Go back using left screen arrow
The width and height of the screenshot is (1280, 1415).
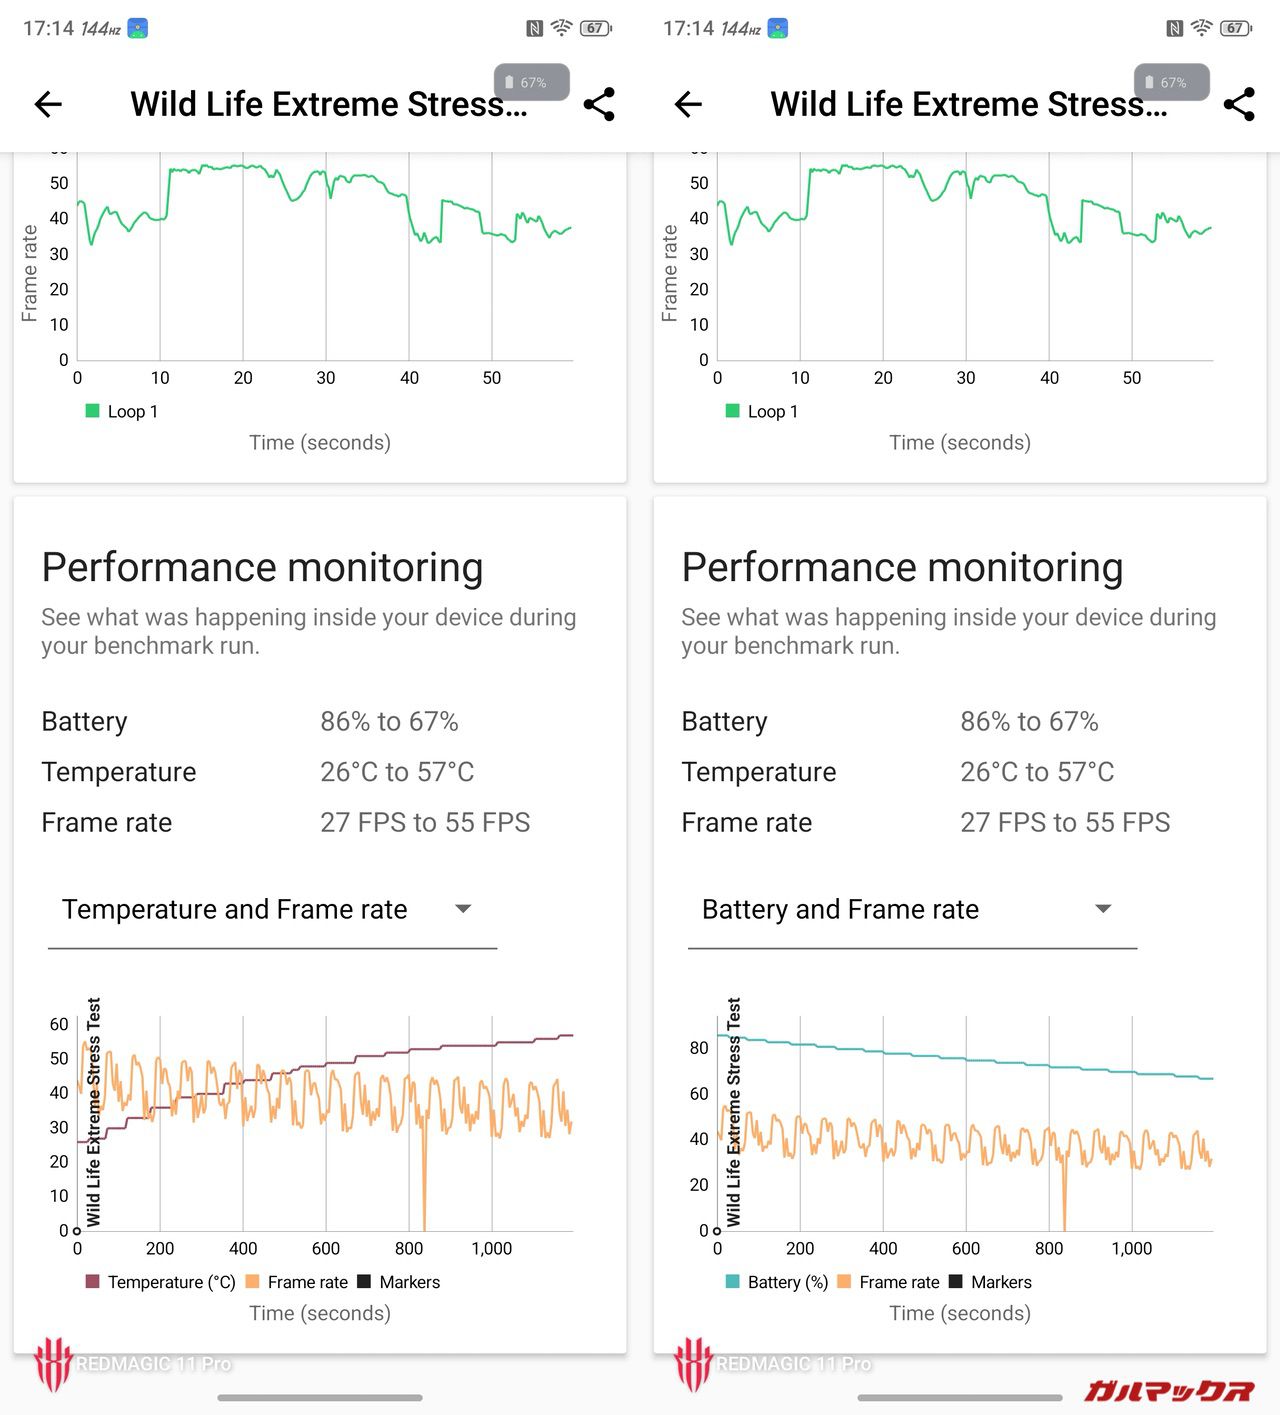click(48, 104)
